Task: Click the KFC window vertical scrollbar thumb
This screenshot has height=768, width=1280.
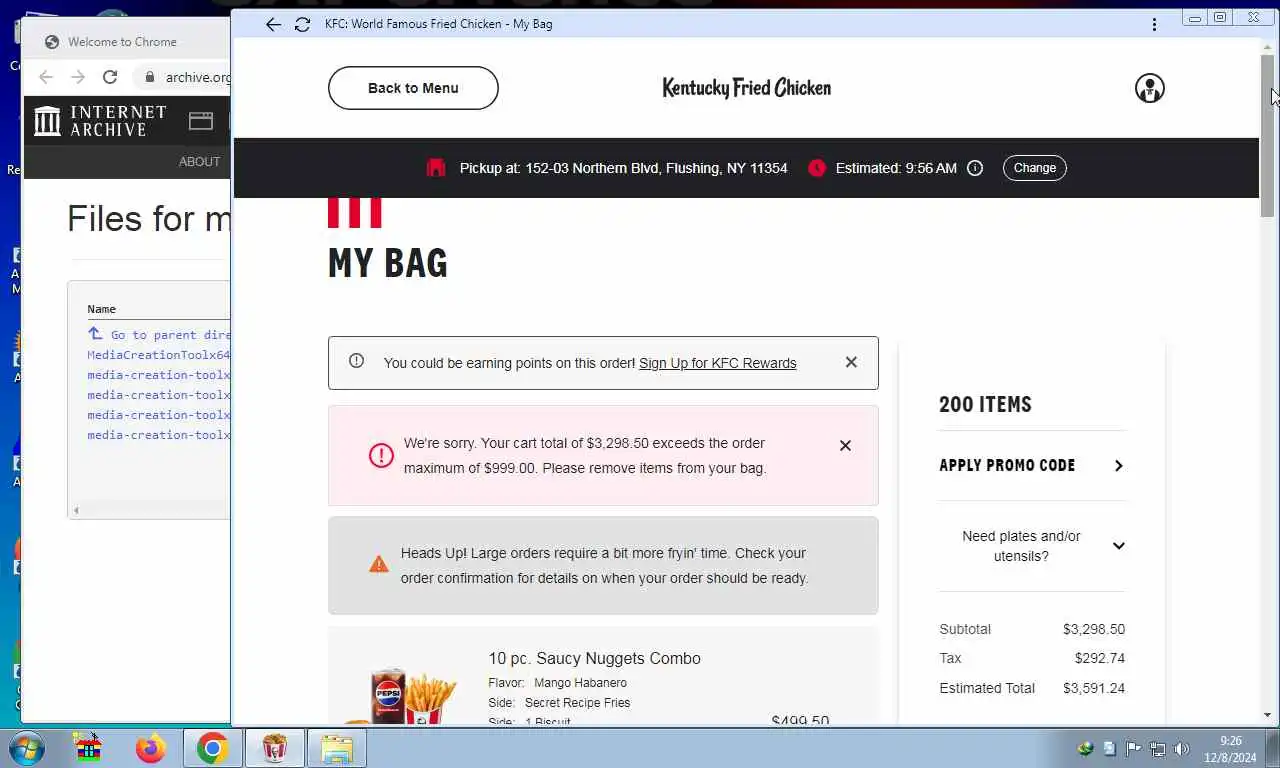Action: (1268, 135)
